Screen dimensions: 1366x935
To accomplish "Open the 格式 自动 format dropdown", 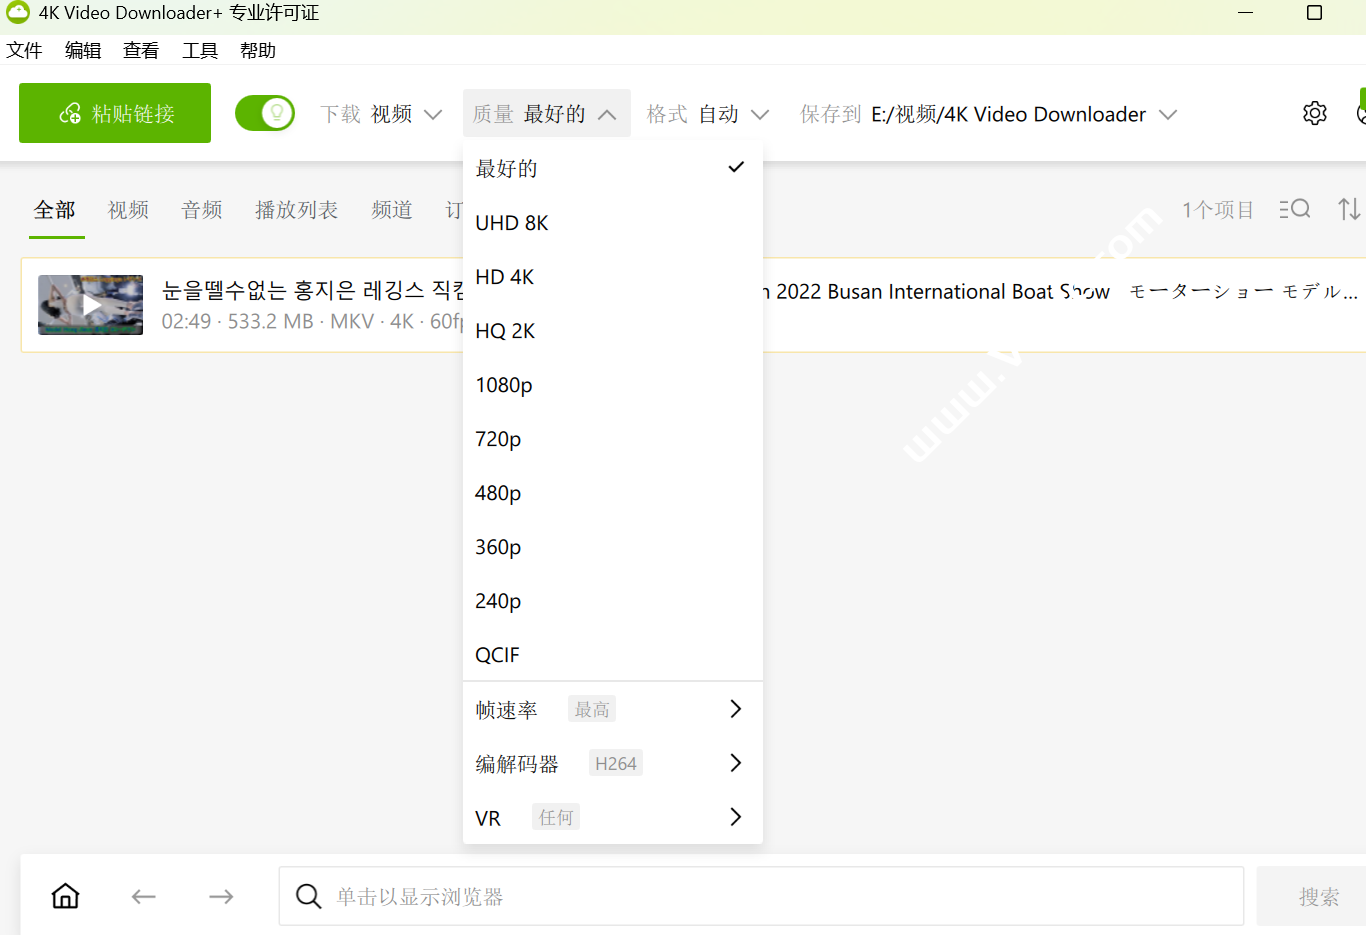I will coord(708,114).
